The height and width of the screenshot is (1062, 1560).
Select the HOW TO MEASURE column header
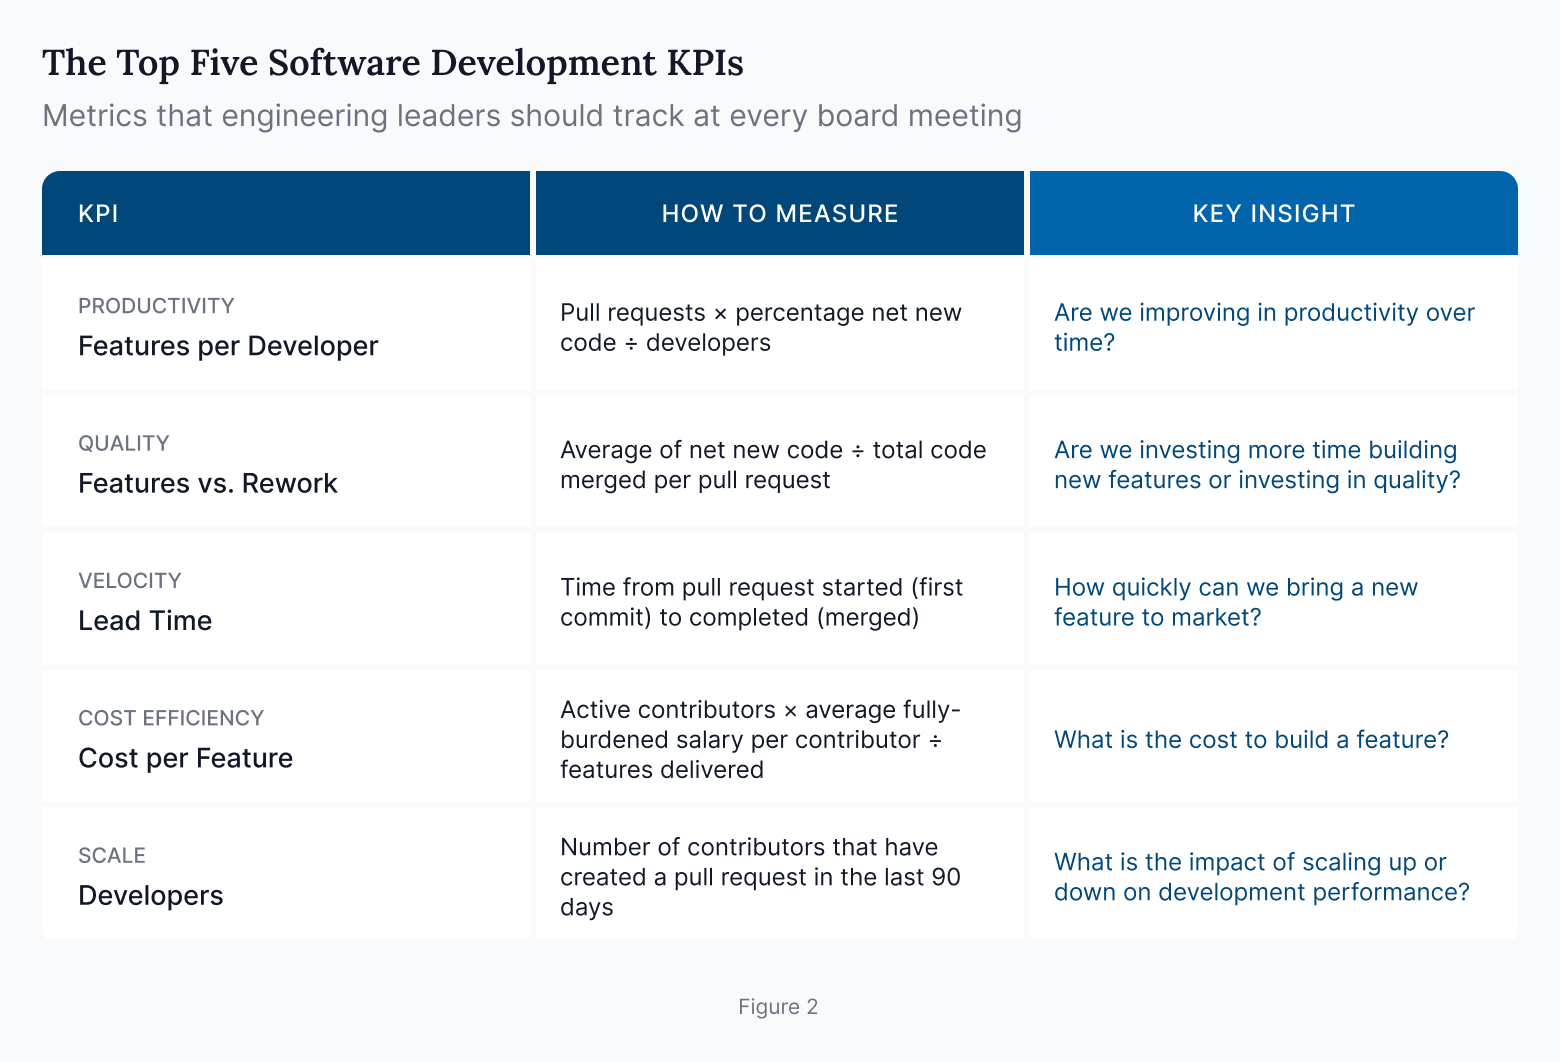780,213
